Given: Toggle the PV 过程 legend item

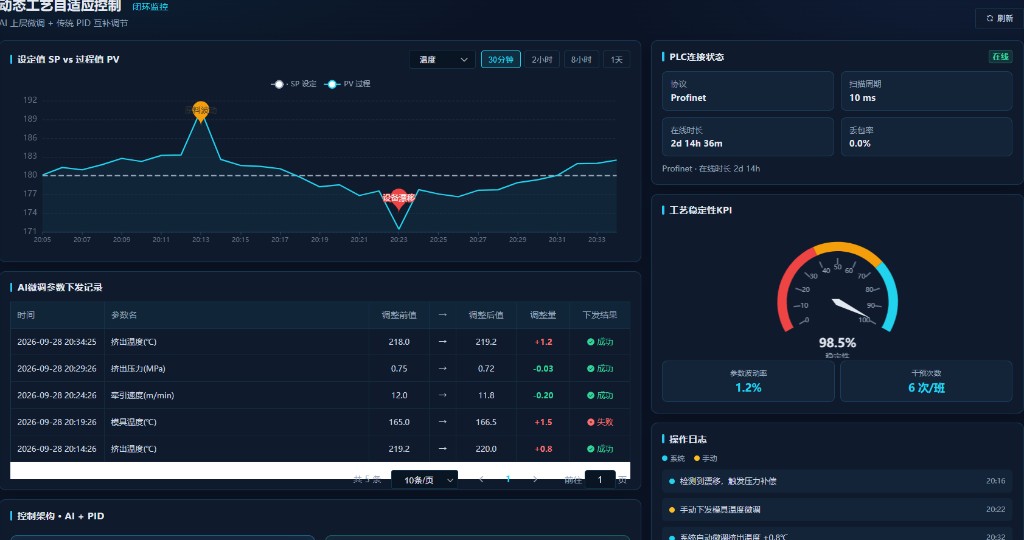Looking at the screenshot, I should click(347, 84).
